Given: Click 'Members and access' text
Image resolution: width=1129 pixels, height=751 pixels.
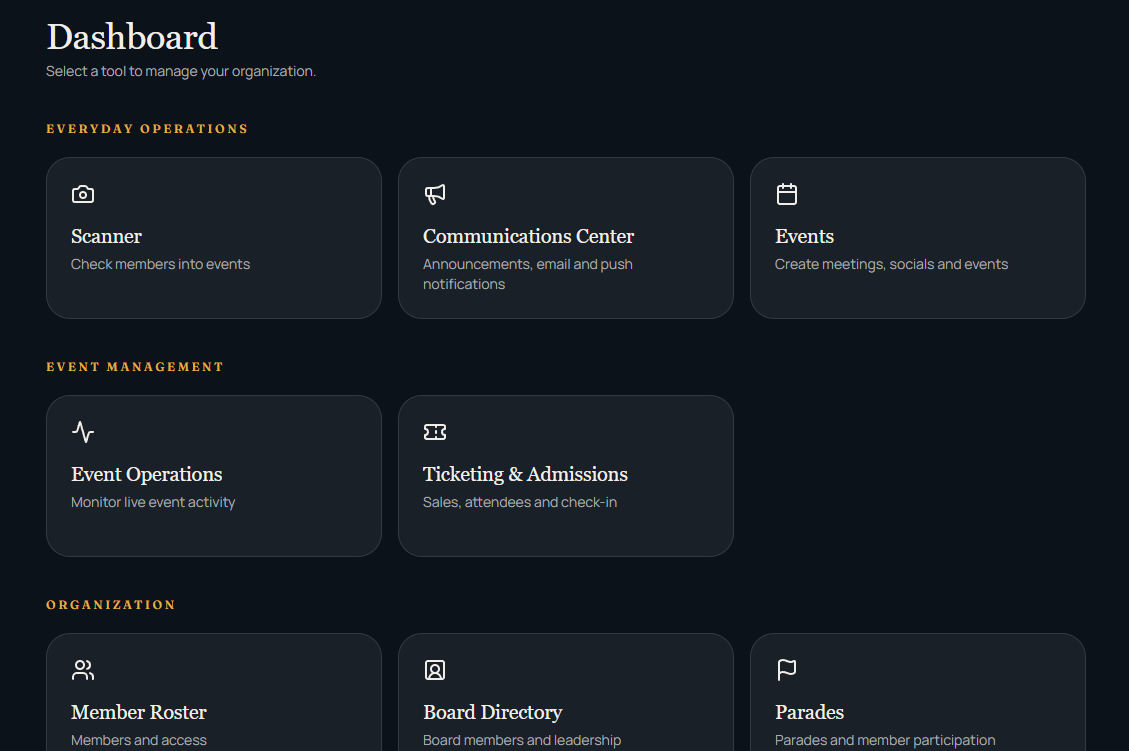Looking at the screenshot, I should click(x=139, y=740).
